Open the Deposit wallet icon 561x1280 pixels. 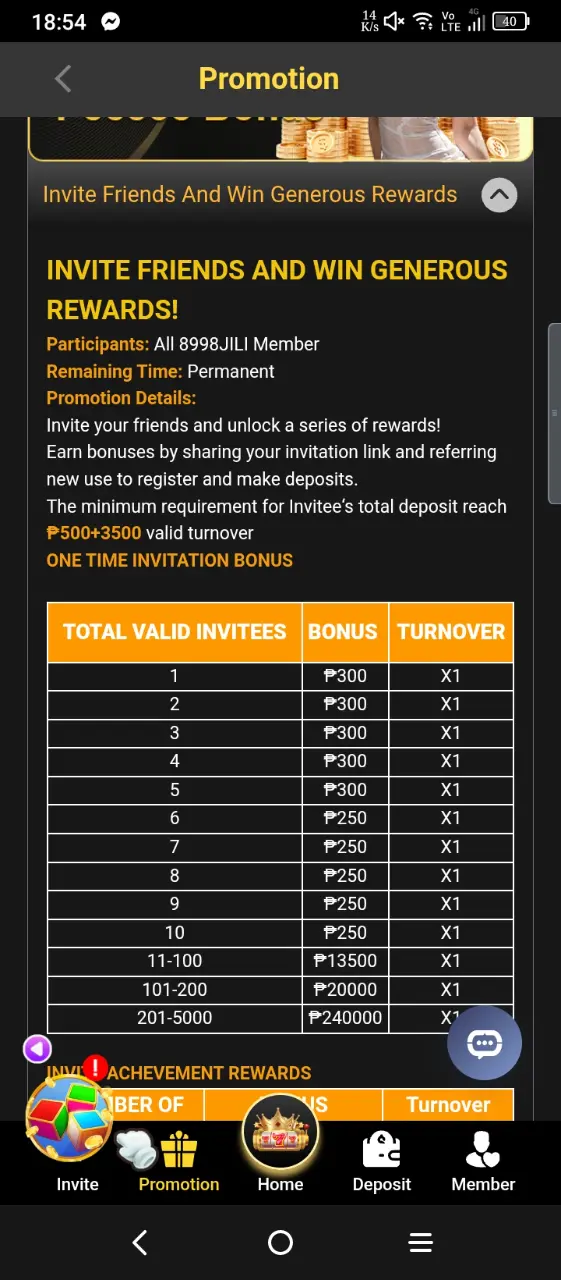coord(382,1149)
